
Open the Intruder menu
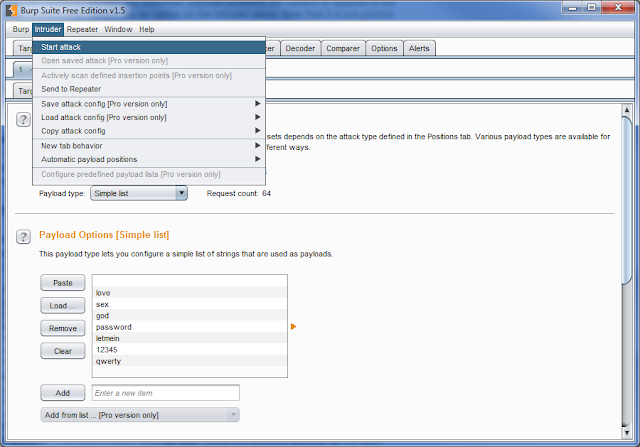(x=48, y=29)
